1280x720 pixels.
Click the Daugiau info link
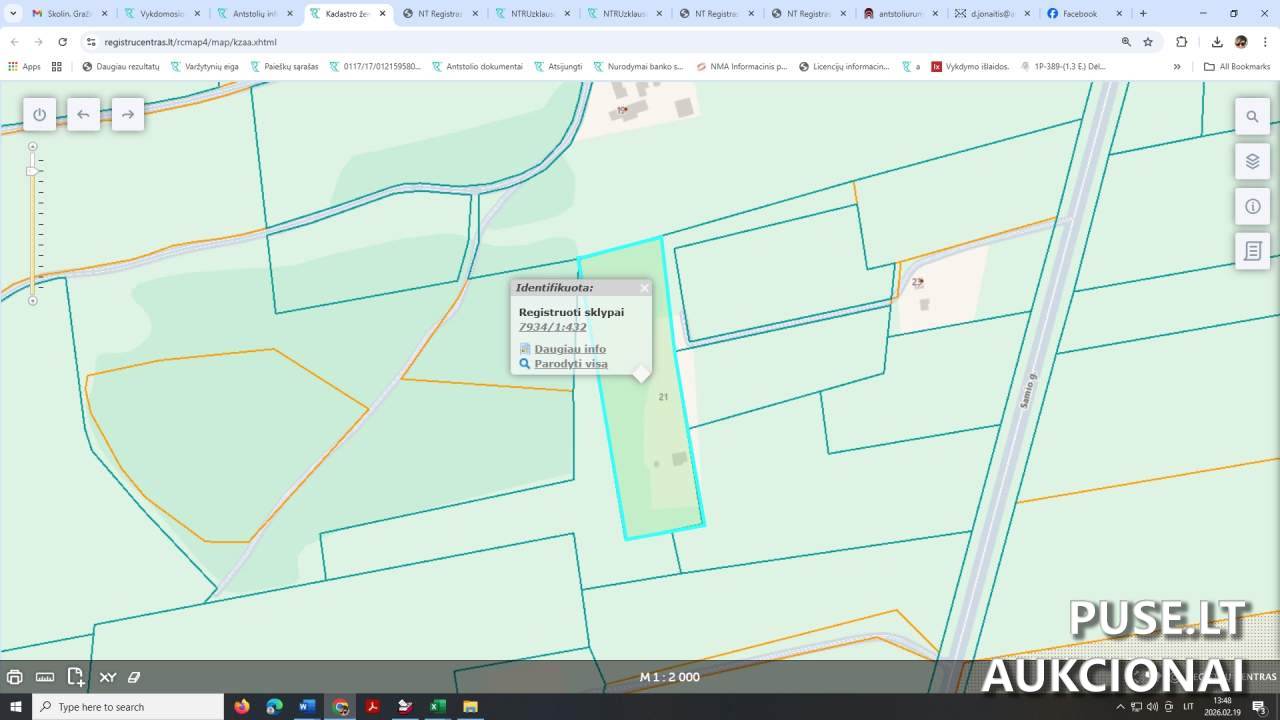coord(570,349)
